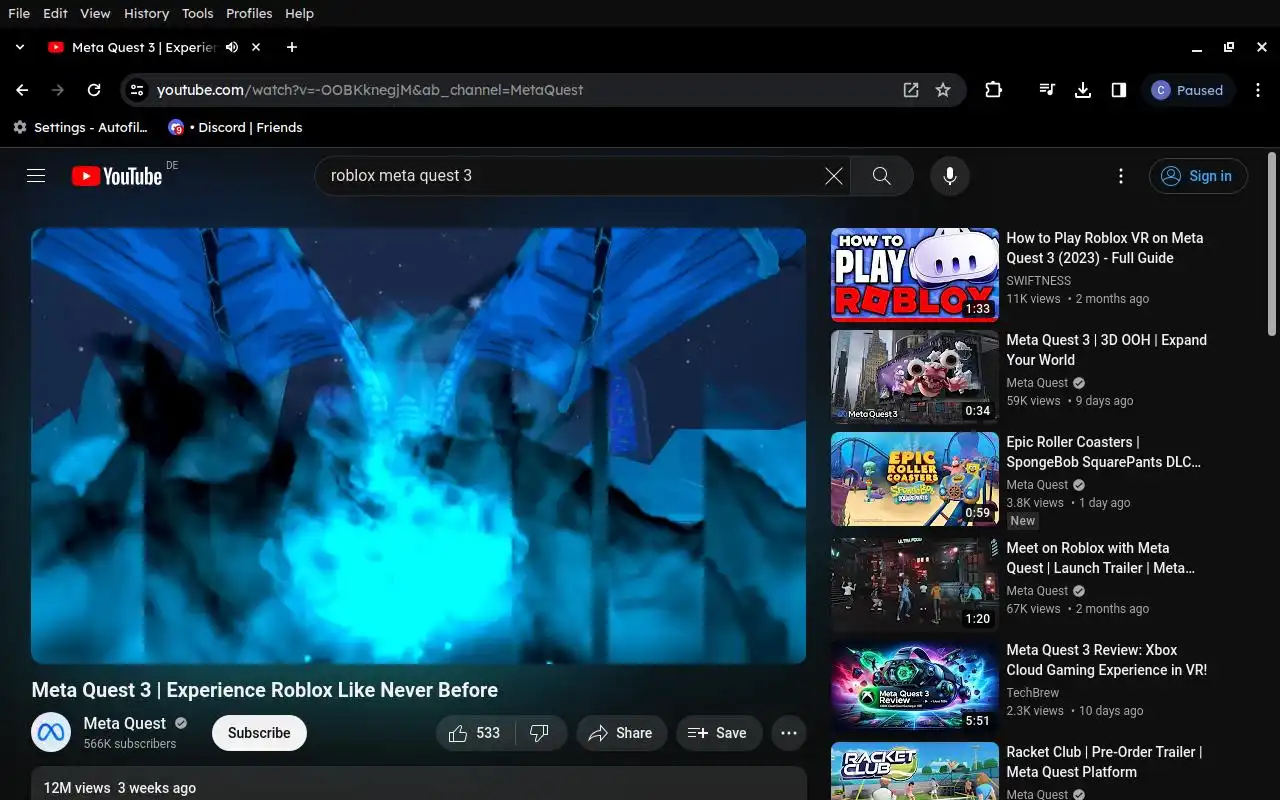This screenshot has width=1280, height=800.
Task: Close the Meta Quest 3 tab
Action: (256, 47)
